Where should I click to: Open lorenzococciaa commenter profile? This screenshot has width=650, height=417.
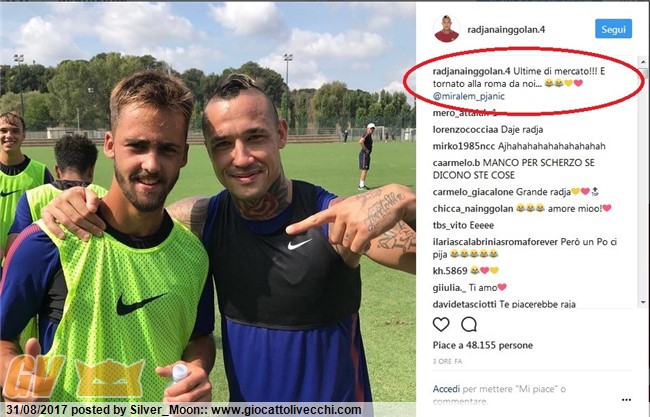click(465, 130)
